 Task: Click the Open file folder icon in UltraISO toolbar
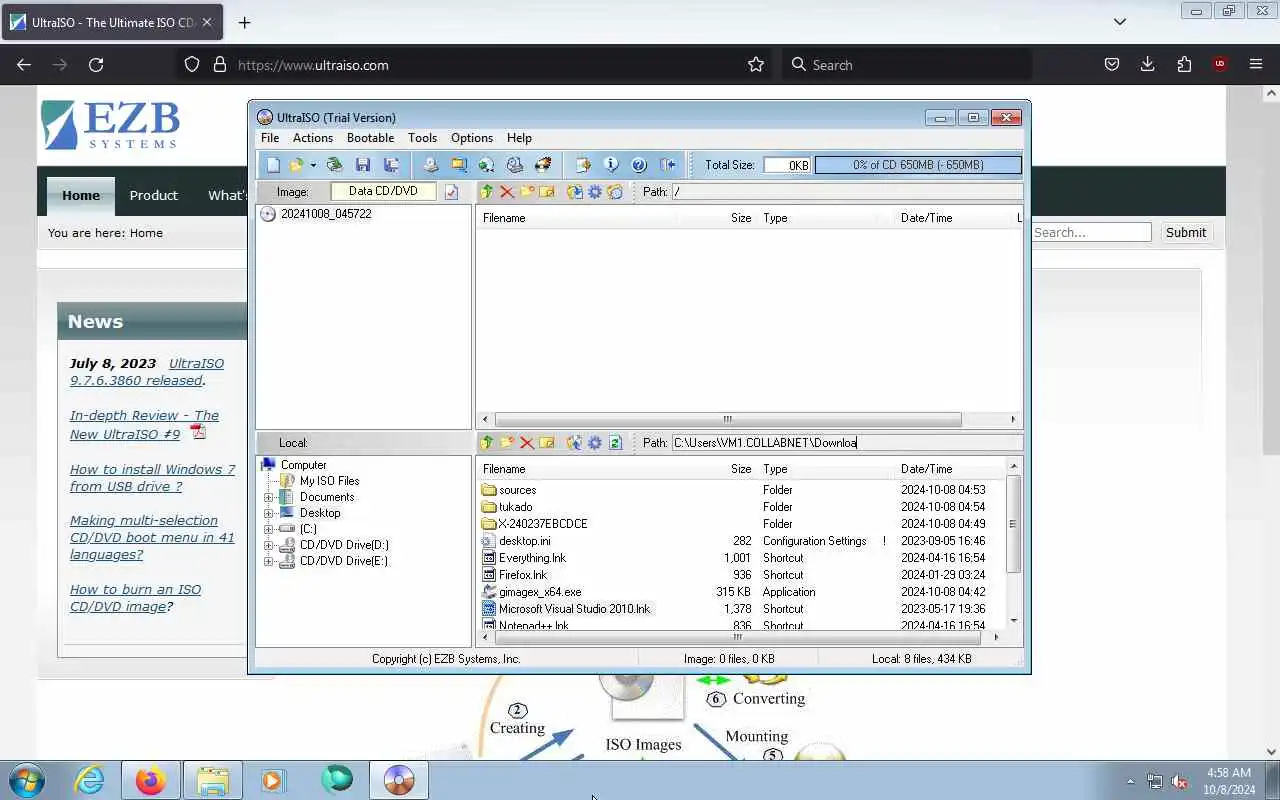pos(296,165)
